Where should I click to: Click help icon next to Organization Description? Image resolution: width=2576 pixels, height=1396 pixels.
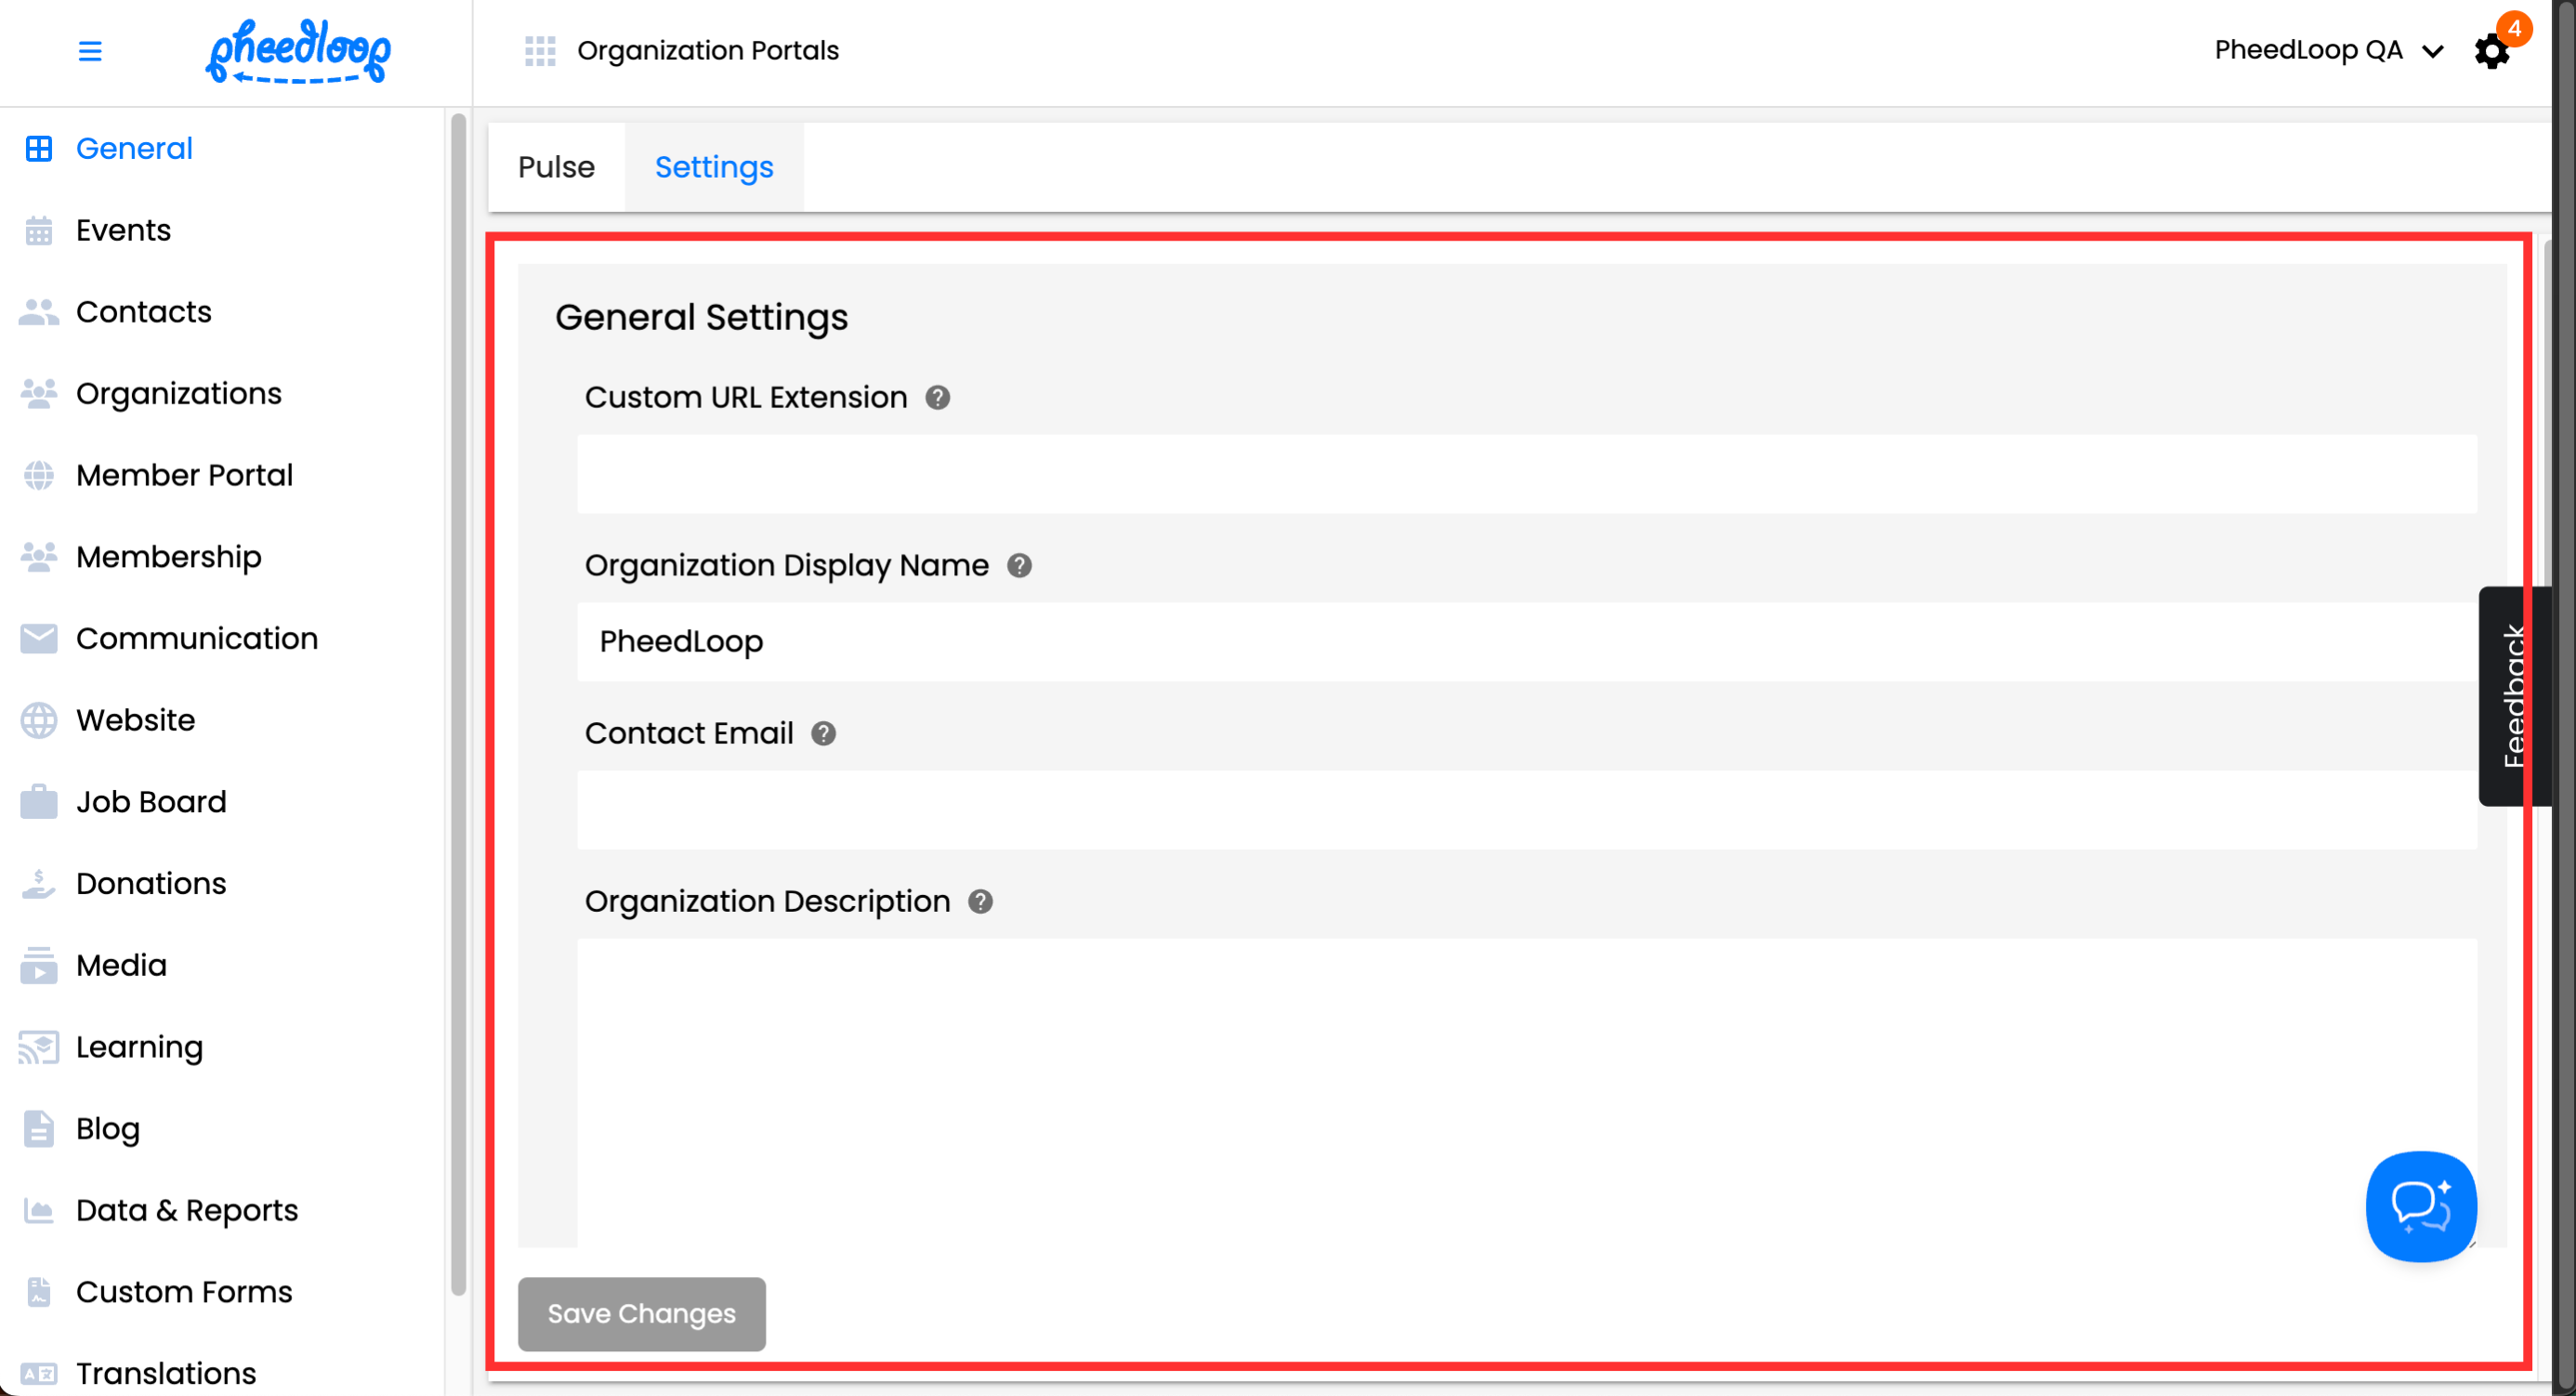click(x=980, y=902)
